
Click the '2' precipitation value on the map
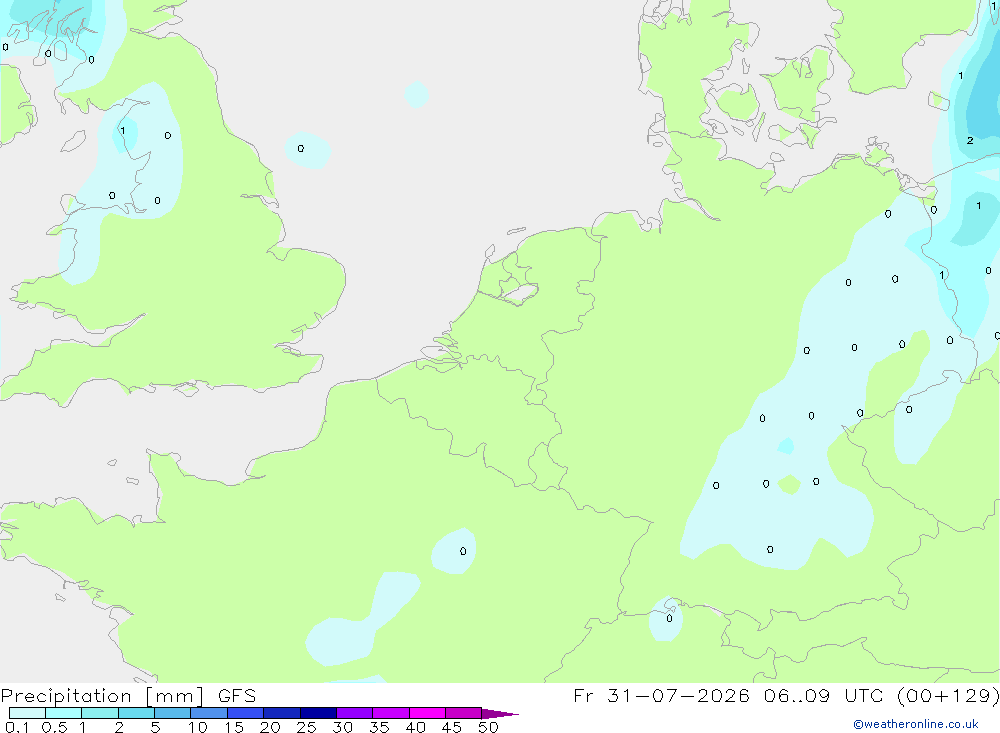tap(970, 140)
